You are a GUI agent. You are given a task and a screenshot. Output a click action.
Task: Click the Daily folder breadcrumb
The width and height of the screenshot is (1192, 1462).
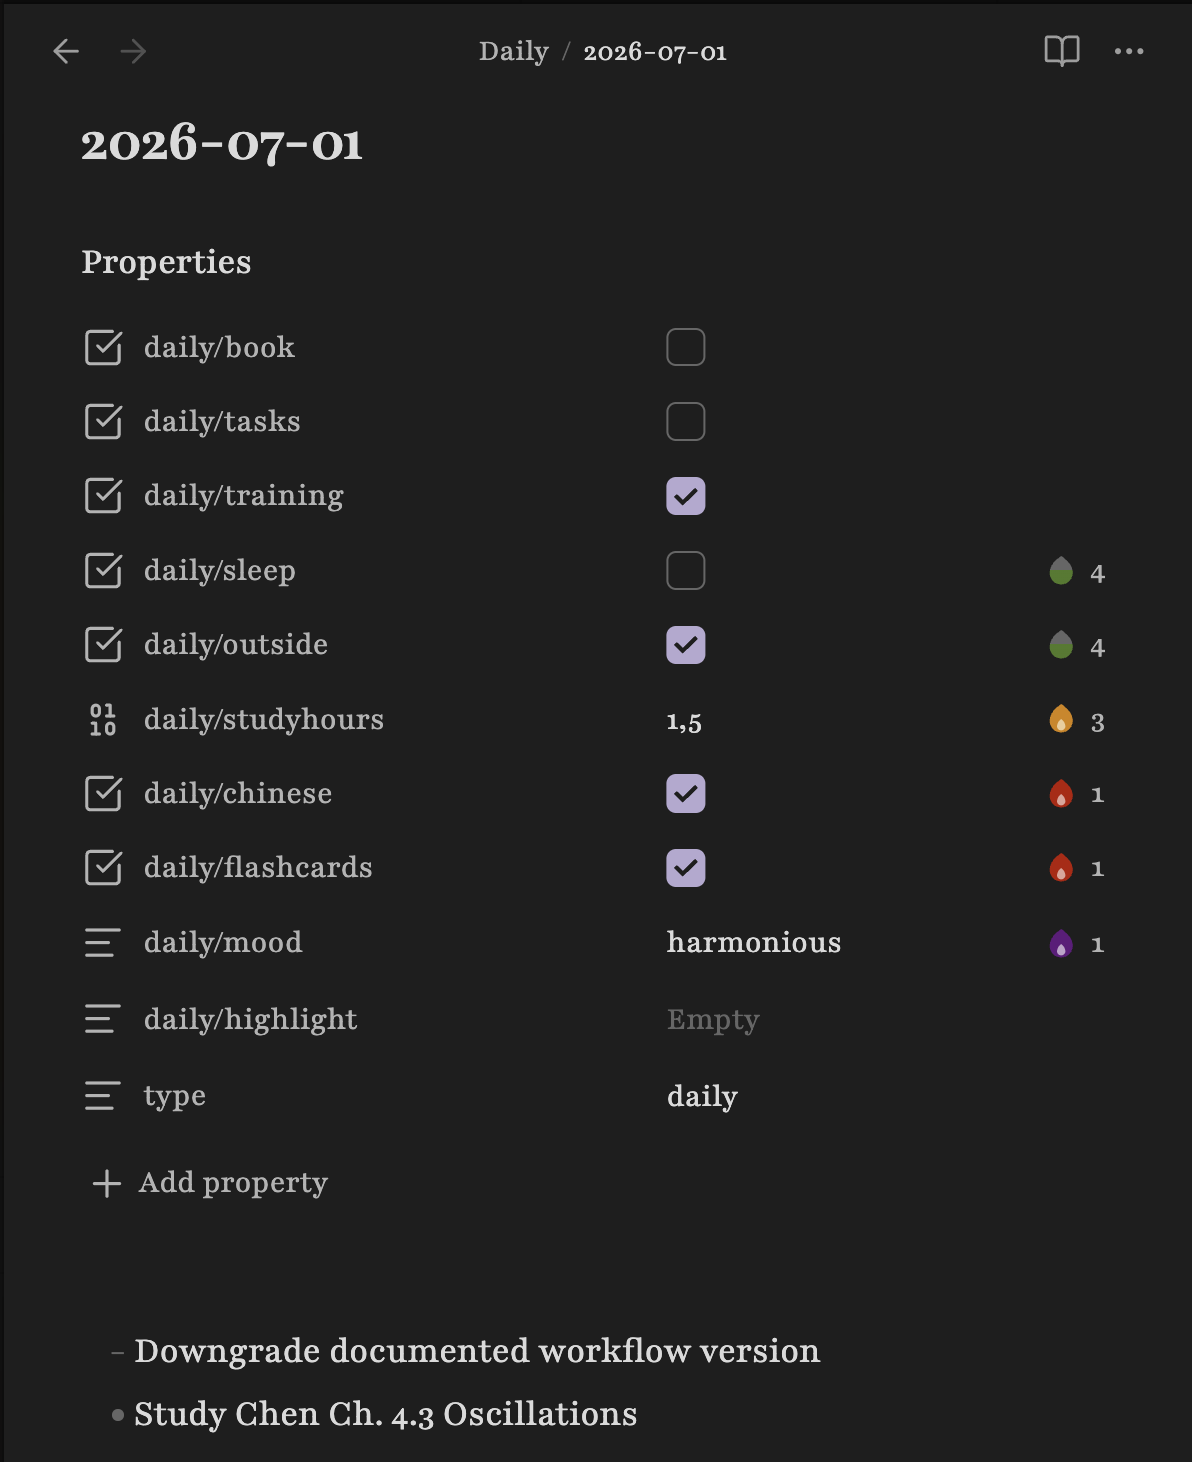(x=514, y=51)
